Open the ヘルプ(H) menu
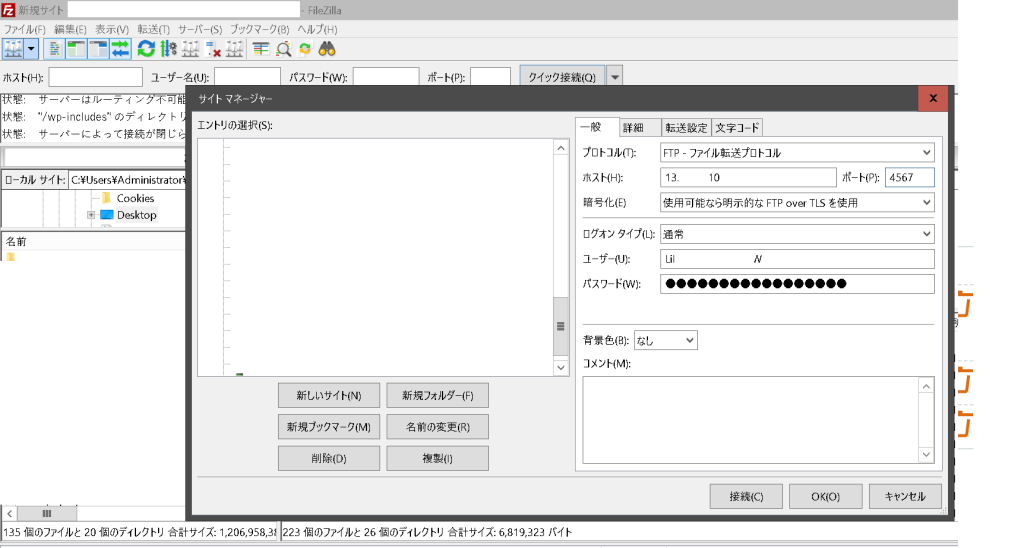 coord(317,29)
